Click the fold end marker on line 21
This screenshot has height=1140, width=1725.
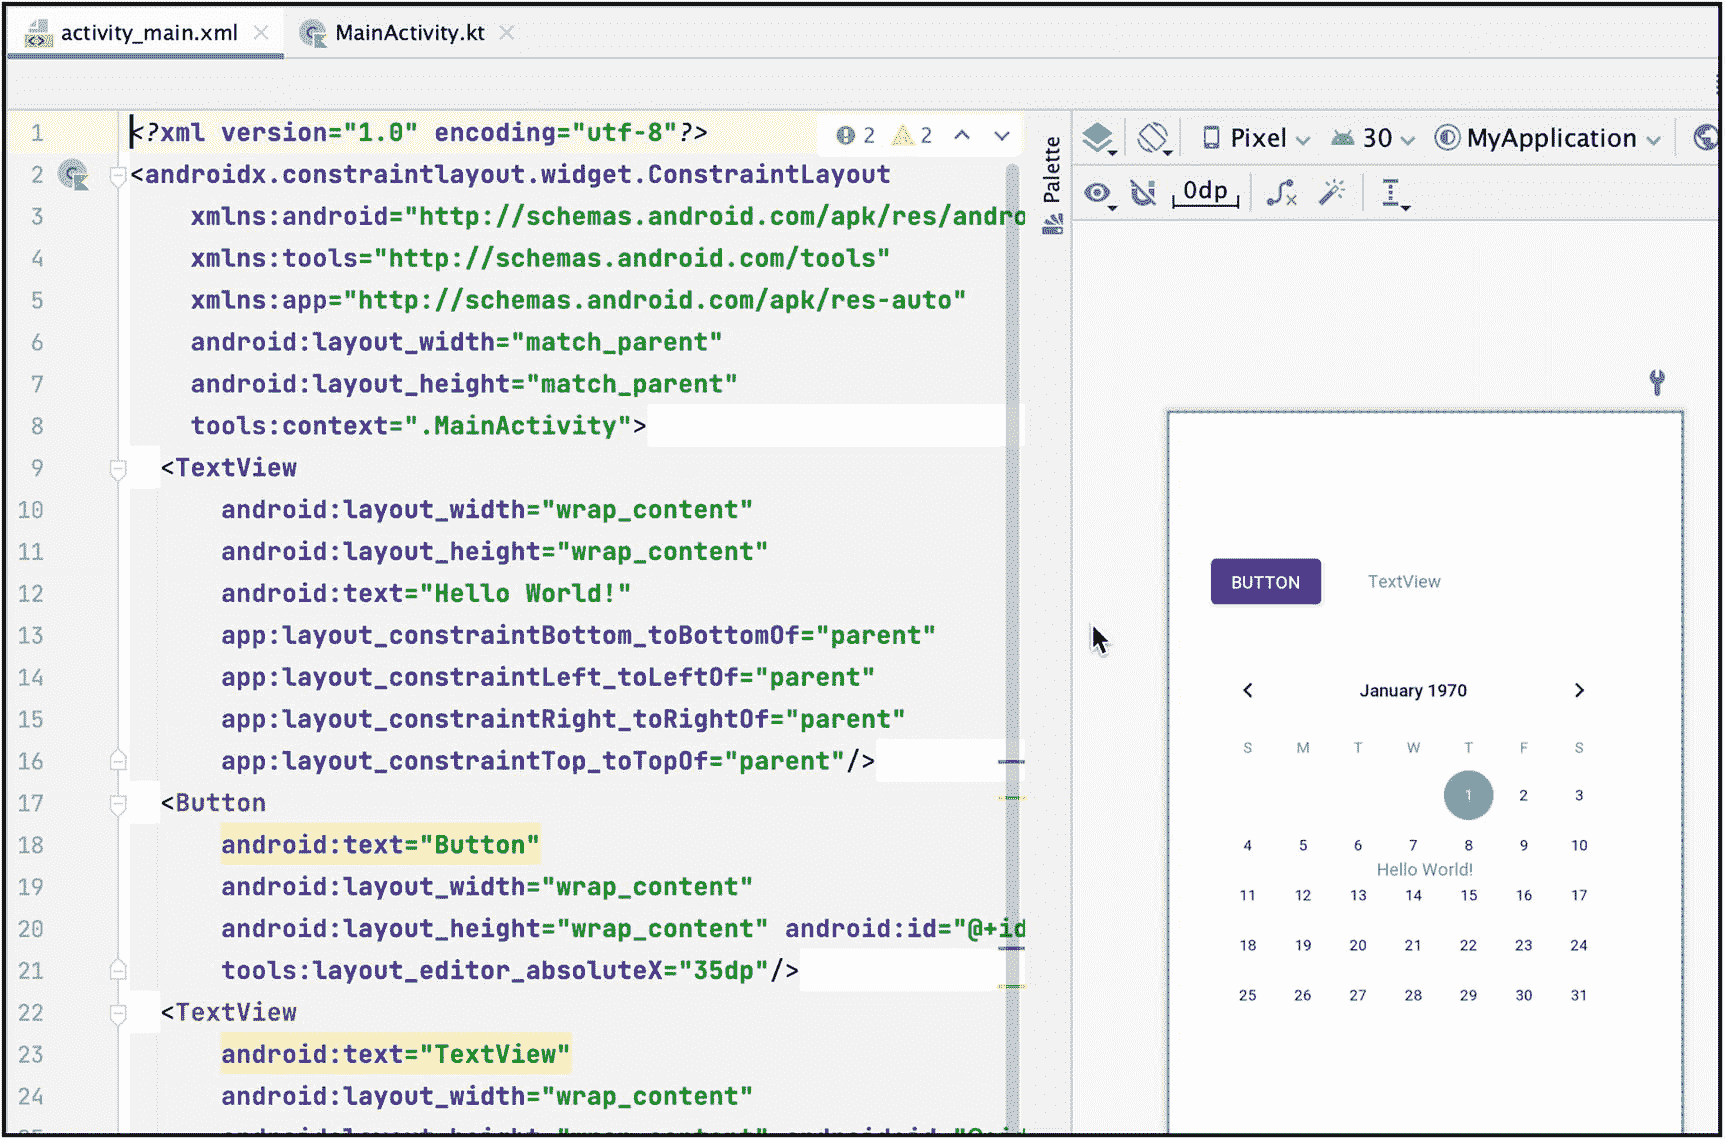[x=118, y=970]
